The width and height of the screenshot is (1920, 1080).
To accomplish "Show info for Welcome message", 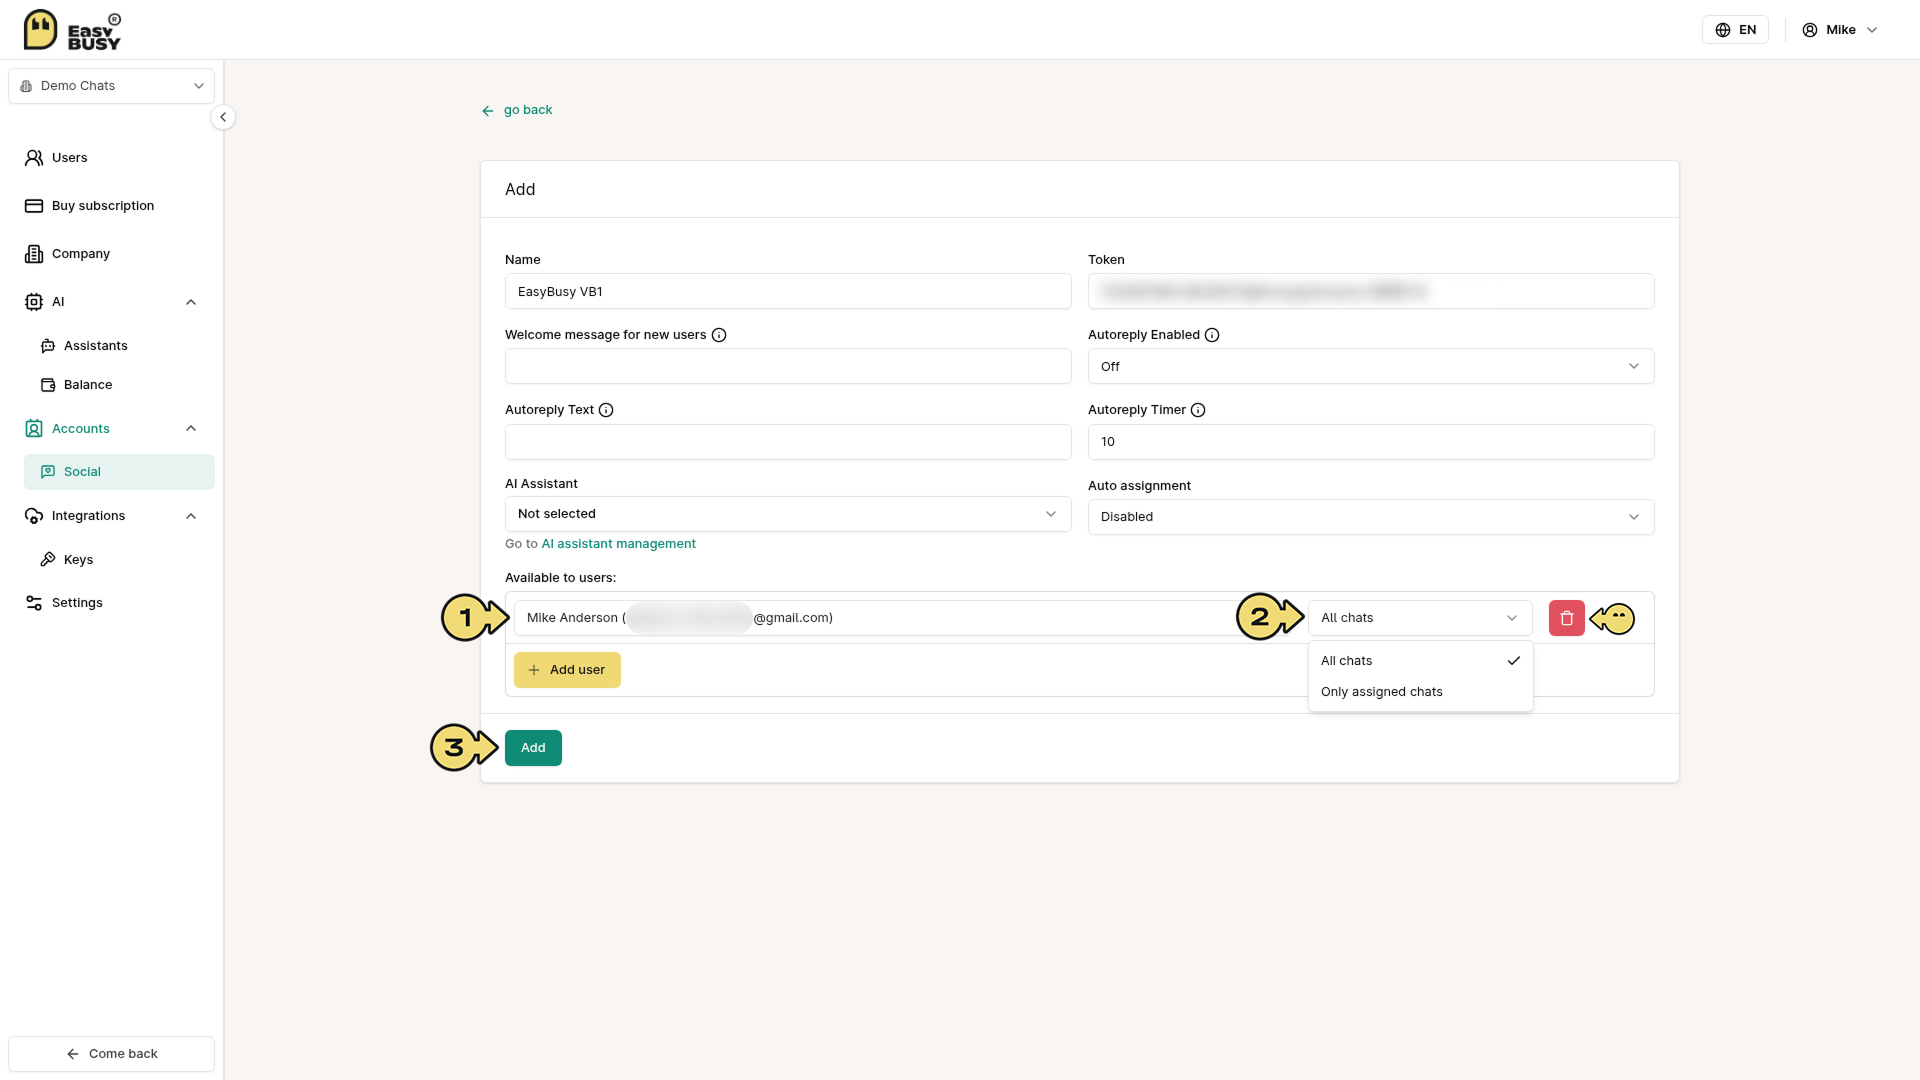I will click(719, 335).
